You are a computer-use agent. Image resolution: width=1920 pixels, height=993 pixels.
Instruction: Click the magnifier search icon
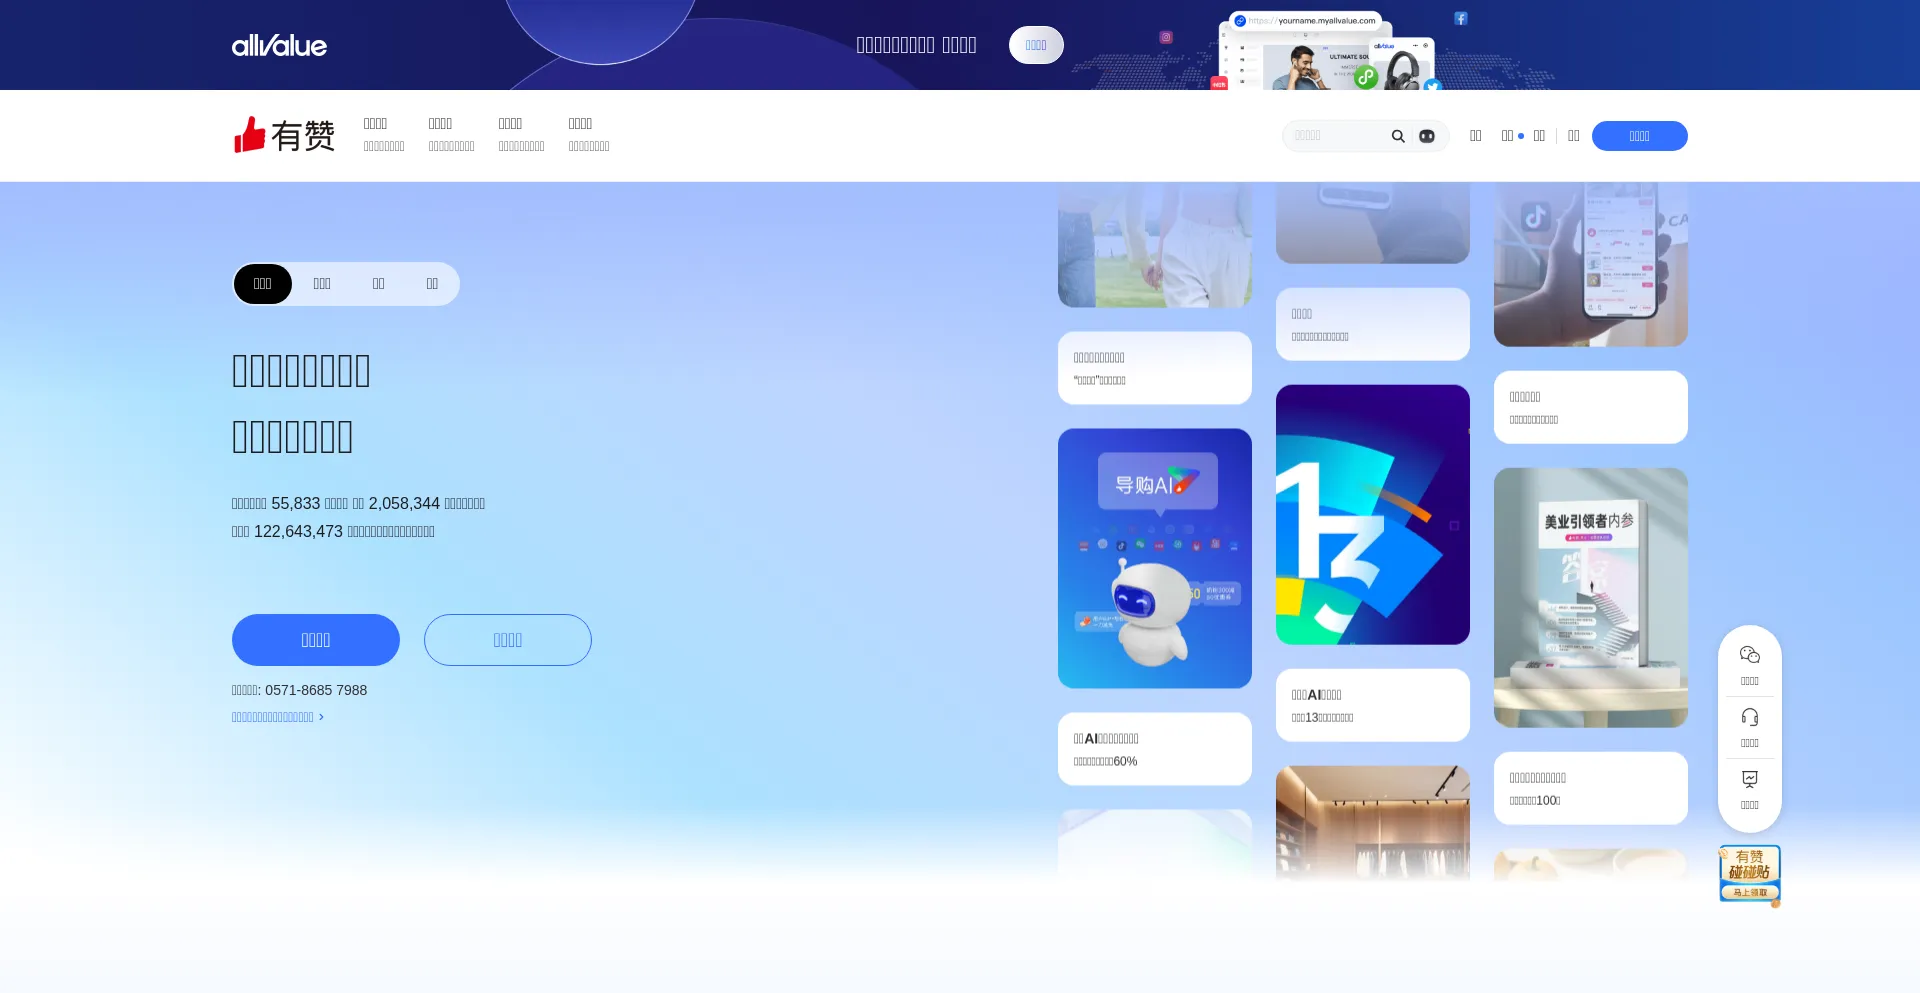(1398, 136)
